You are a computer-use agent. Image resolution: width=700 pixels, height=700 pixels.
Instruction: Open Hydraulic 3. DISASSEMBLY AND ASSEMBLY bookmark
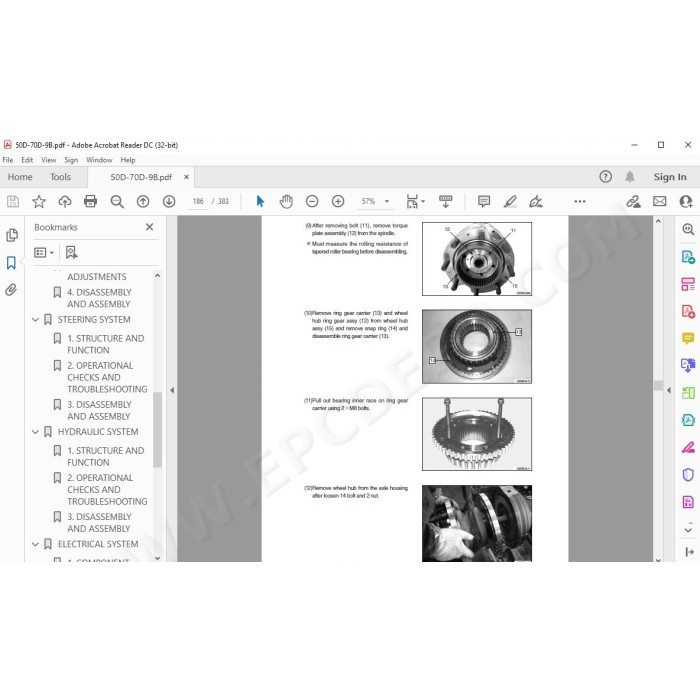click(x=99, y=522)
